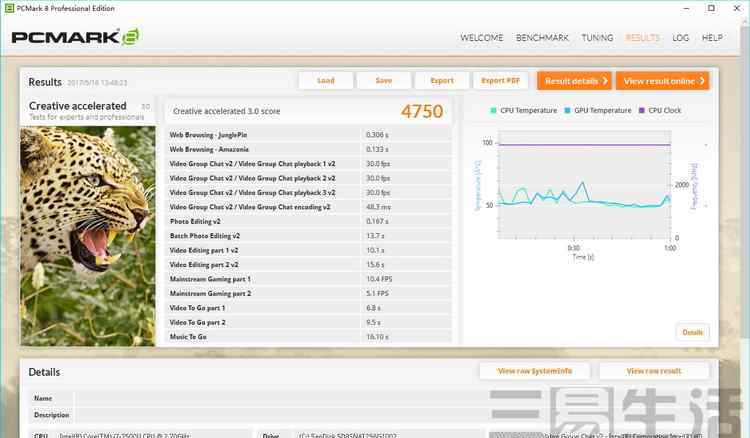Click the Export button
Image resolution: width=750 pixels, height=438 pixels.
(x=442, y=81)
